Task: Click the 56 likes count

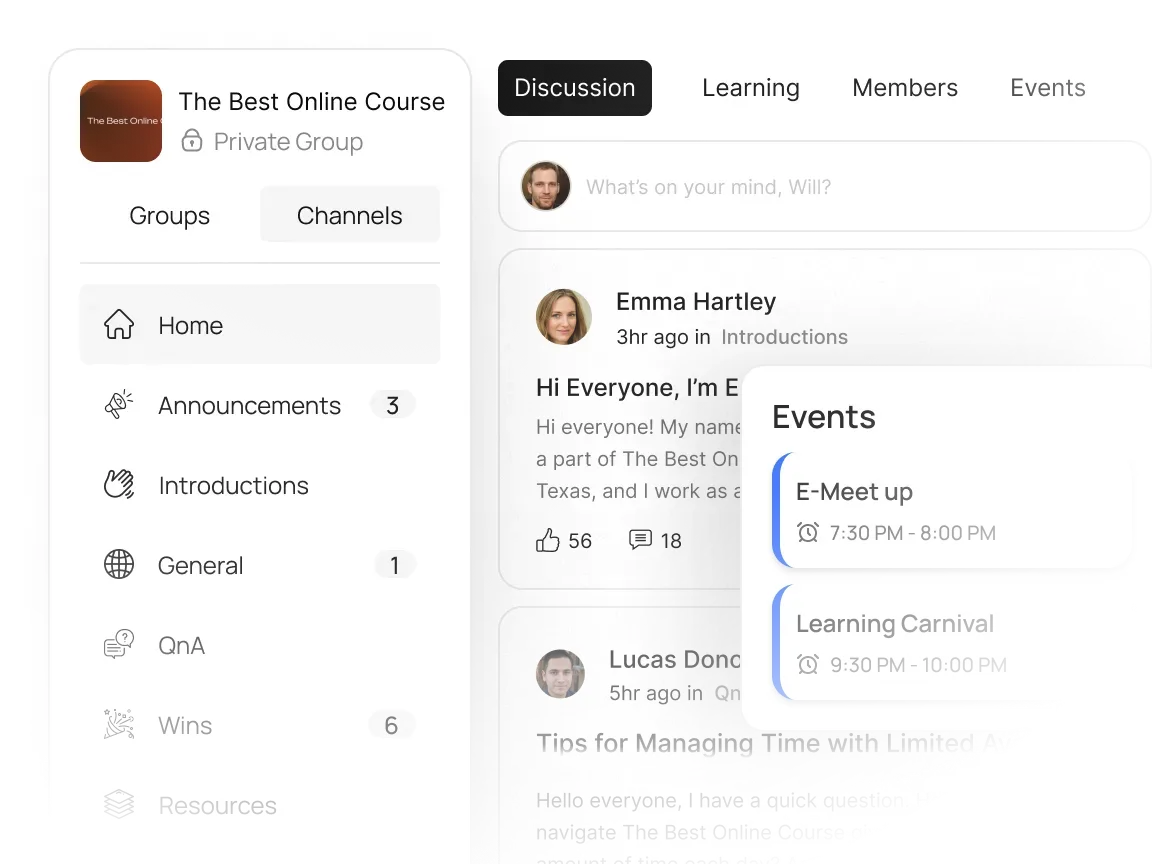Action: pos(580,541)
